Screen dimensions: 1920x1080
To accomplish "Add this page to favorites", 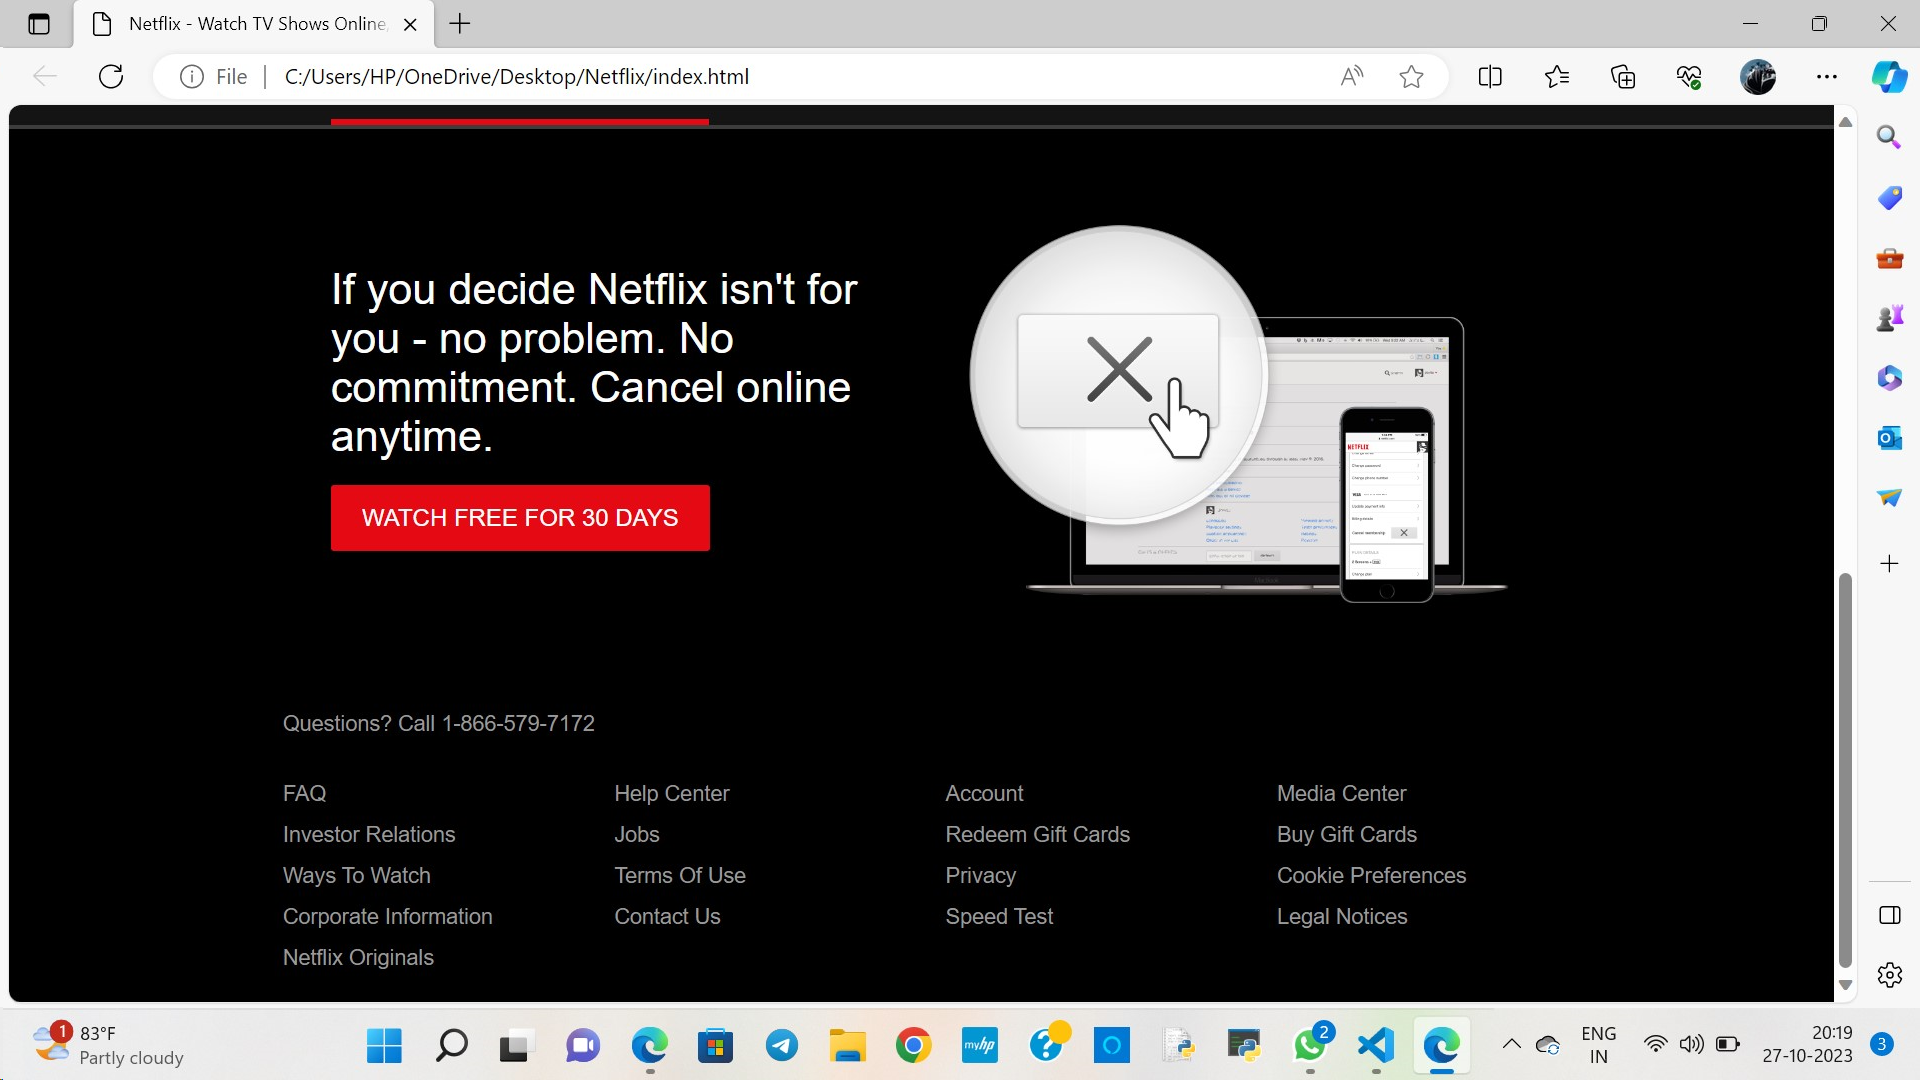I will 1411,76.
